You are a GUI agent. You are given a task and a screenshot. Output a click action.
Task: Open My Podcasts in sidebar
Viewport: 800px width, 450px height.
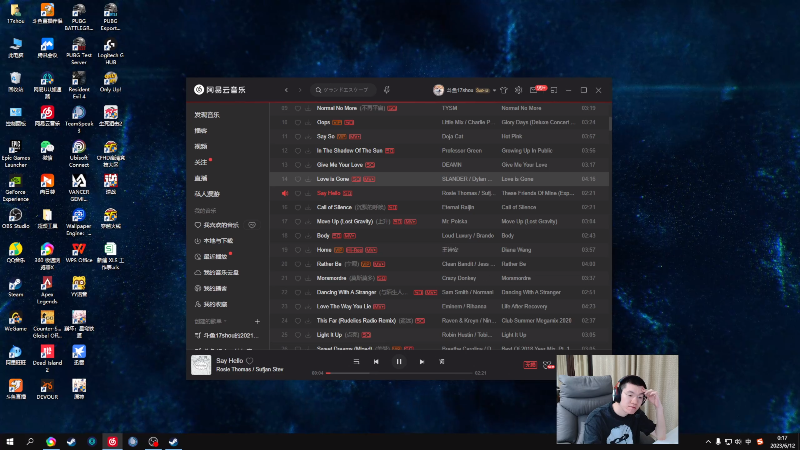point(211,288)
